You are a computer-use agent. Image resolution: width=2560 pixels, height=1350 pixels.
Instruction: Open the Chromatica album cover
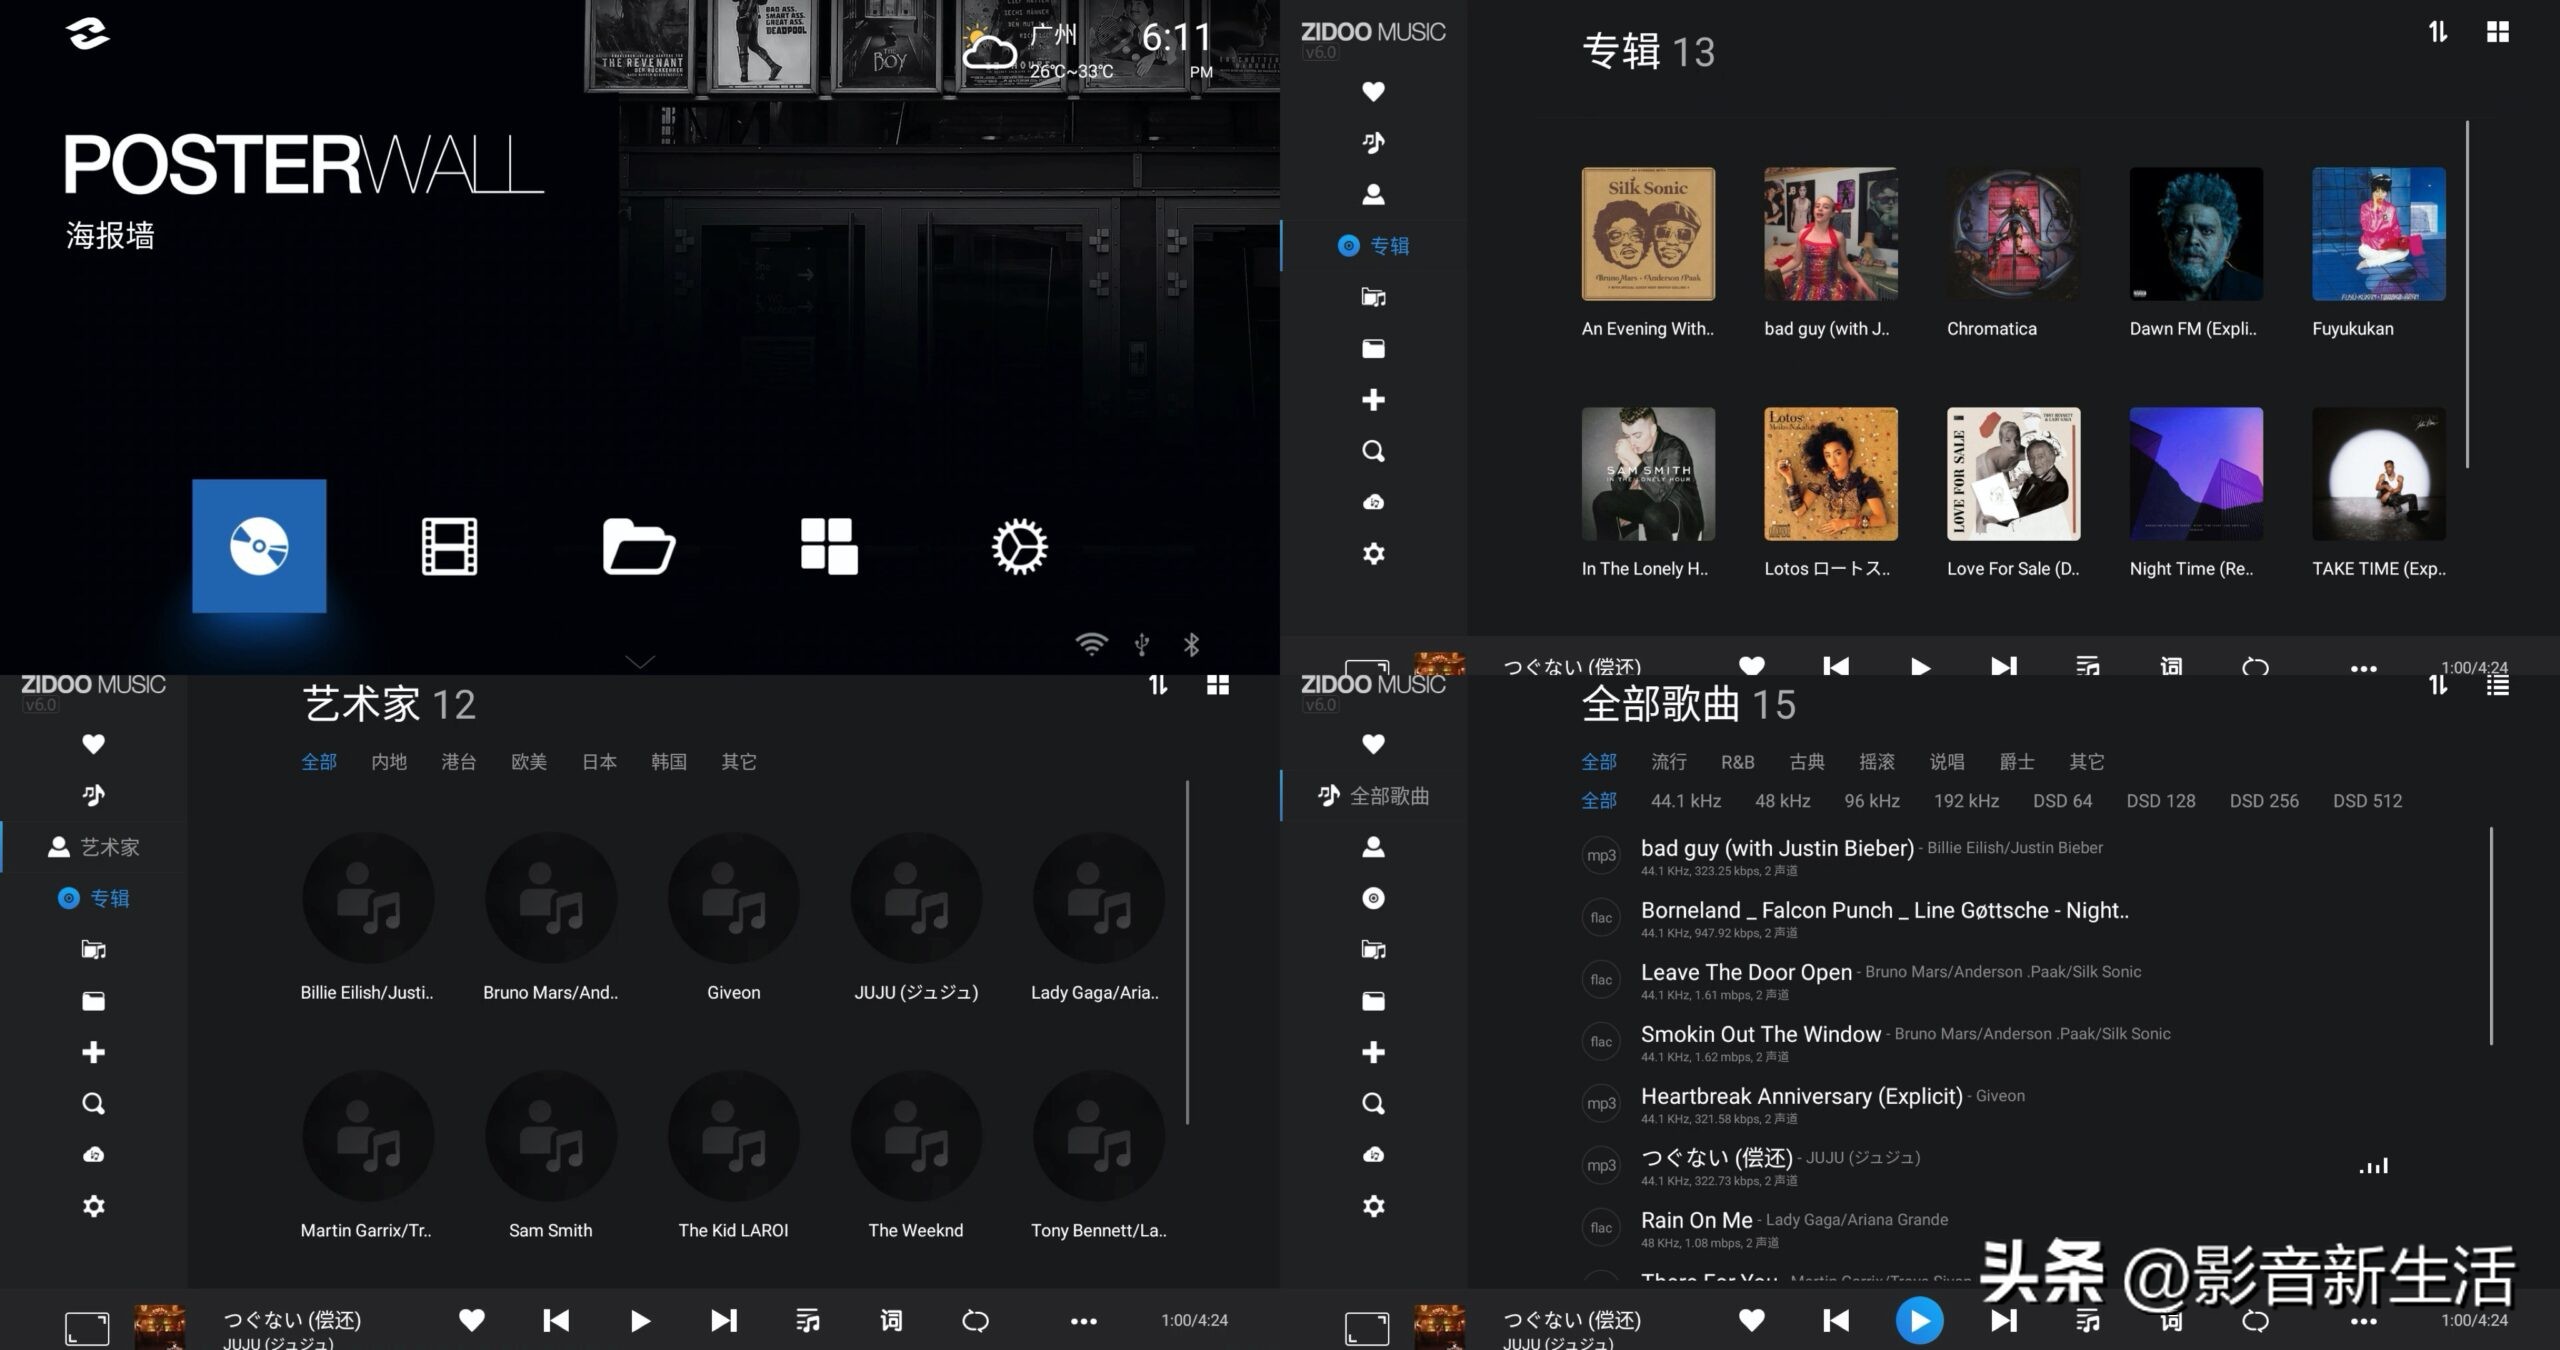[2013, 234]
